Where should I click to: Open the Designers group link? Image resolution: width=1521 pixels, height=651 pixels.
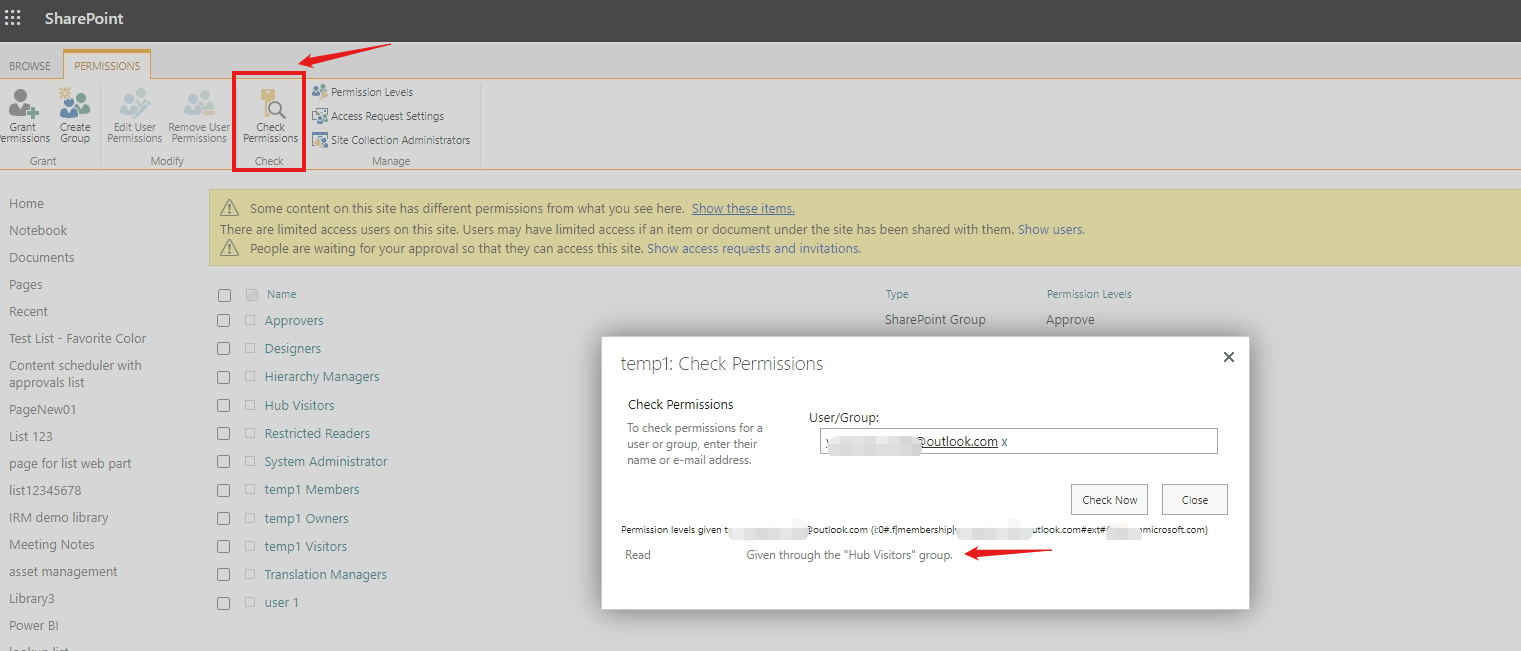(x=293, y=349)
